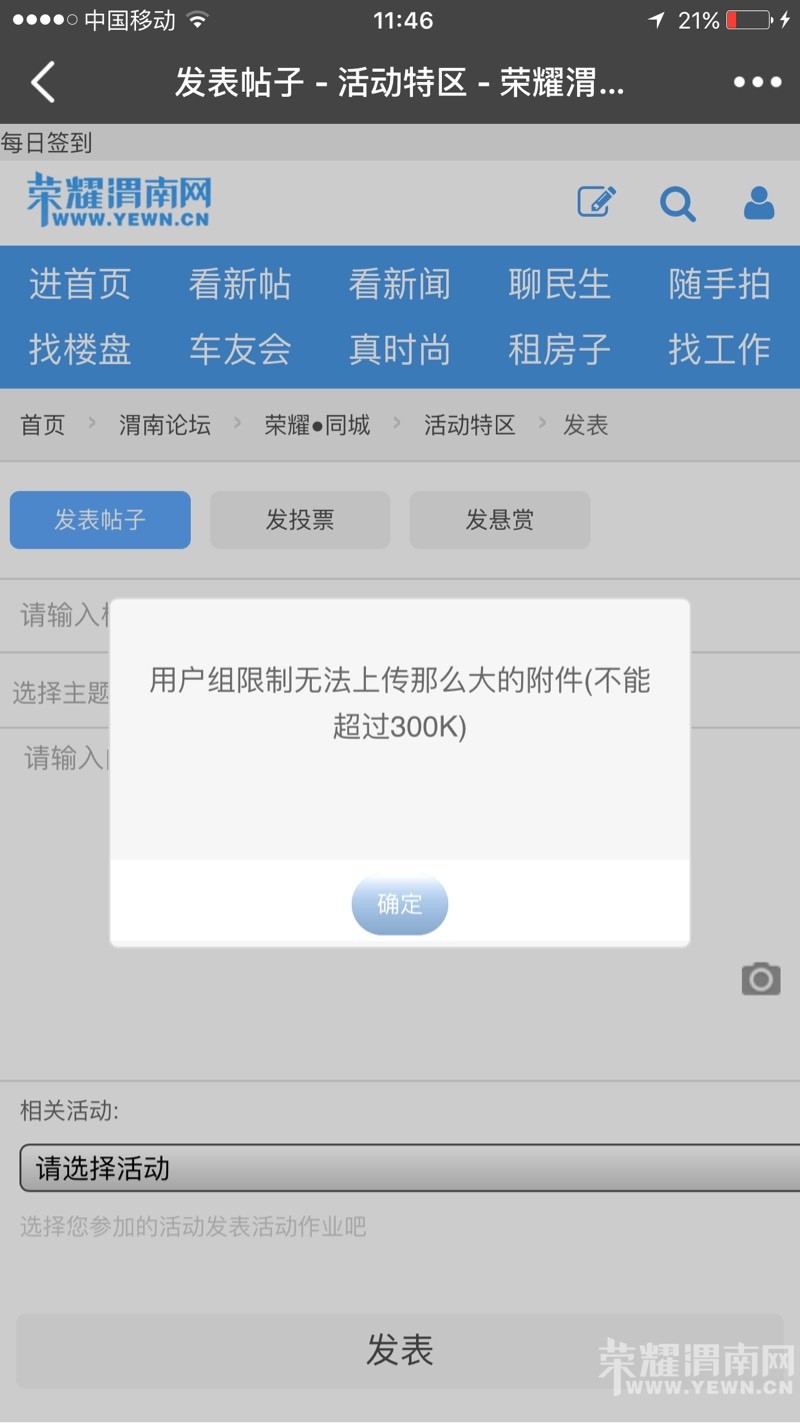Select the 发表帖子 tab
The height and width of the screenshot is (1423, 800).
100,520
